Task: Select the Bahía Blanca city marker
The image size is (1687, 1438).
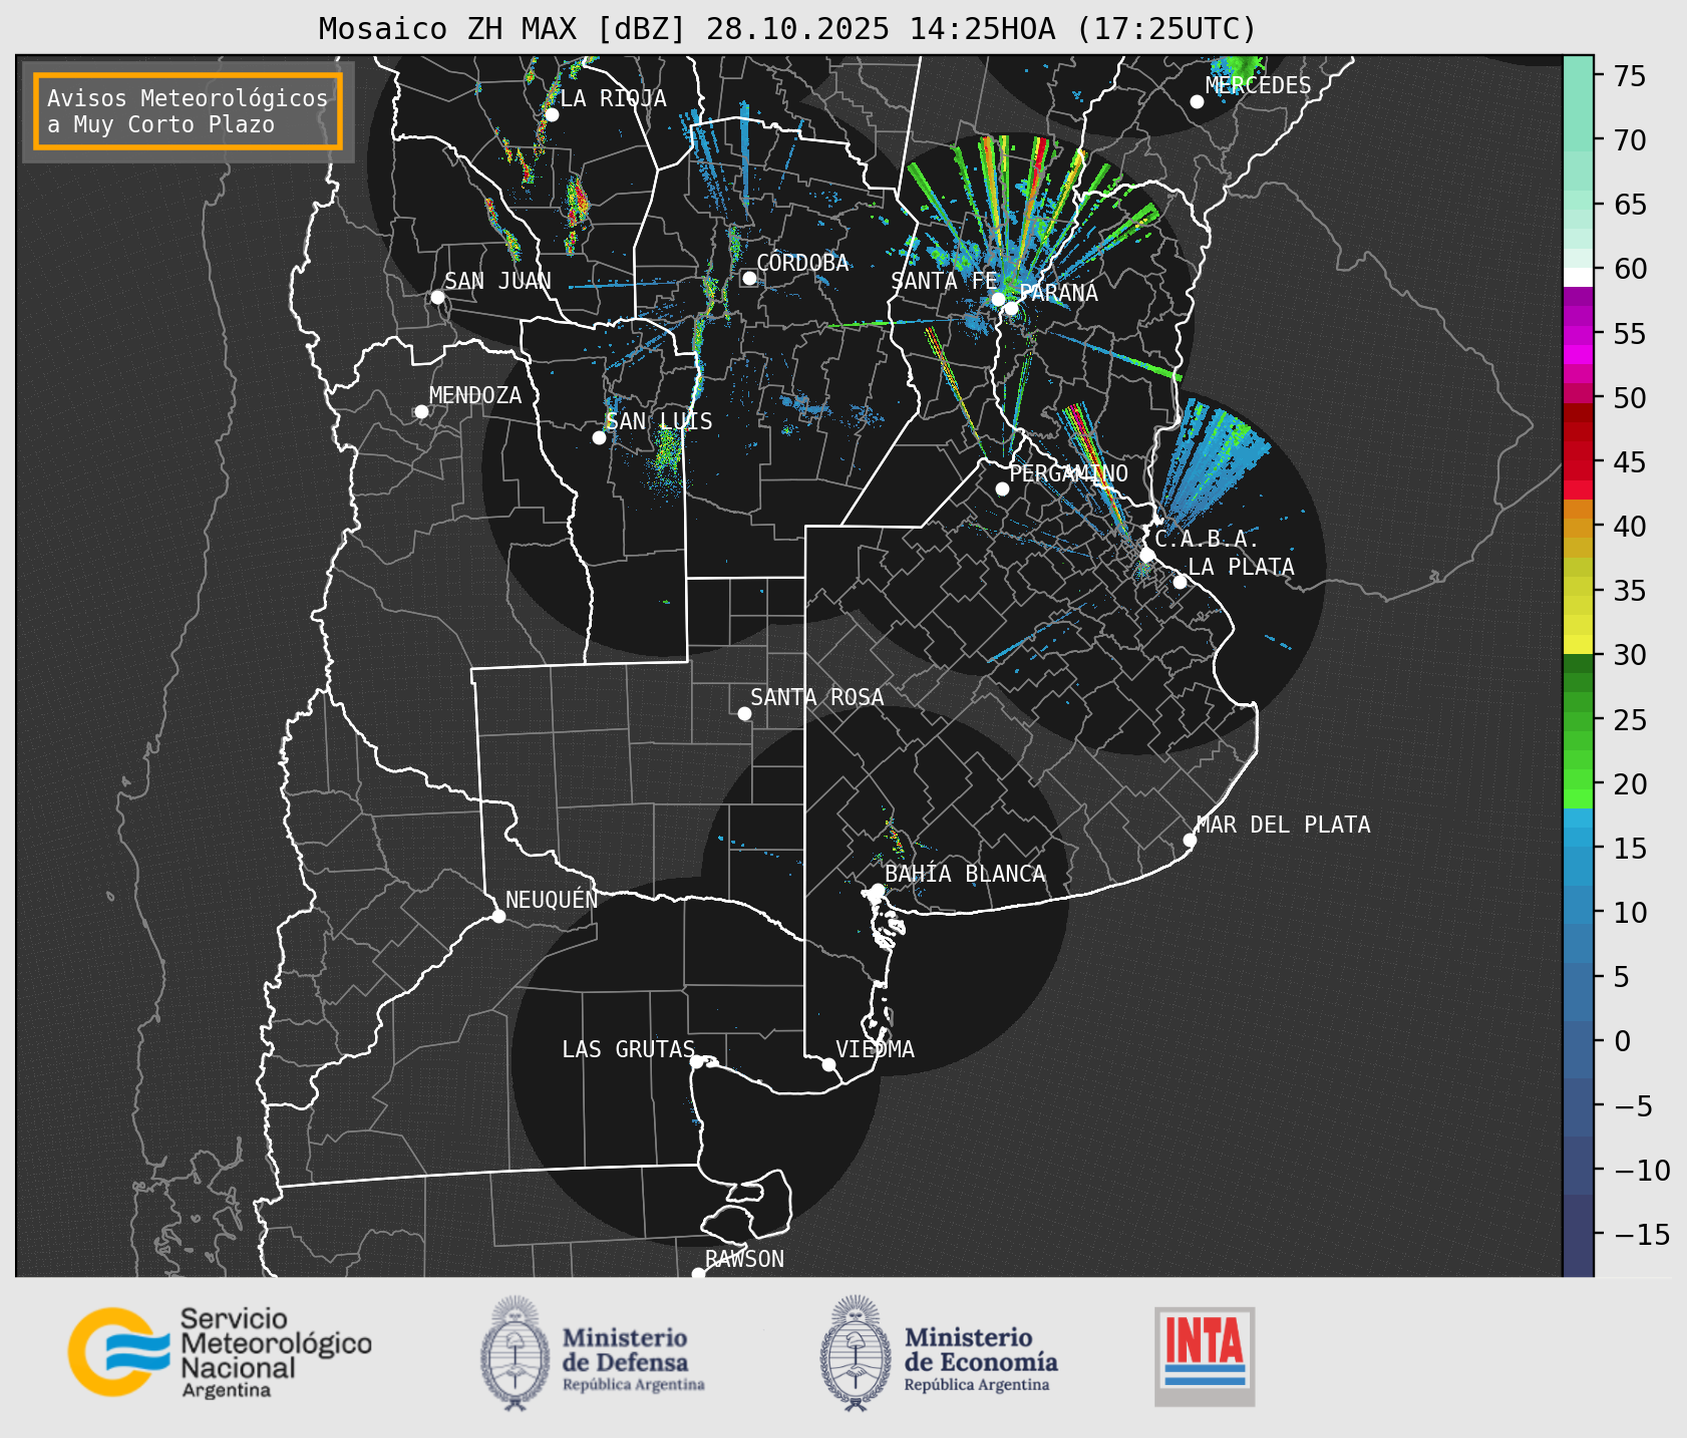Action: [x=877, y=890]
